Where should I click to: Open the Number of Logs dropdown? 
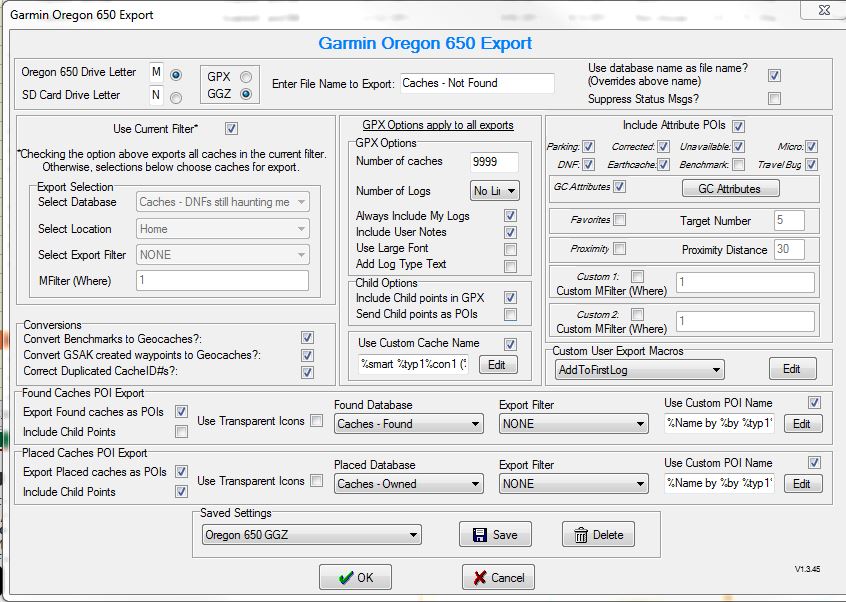[495, 190]
